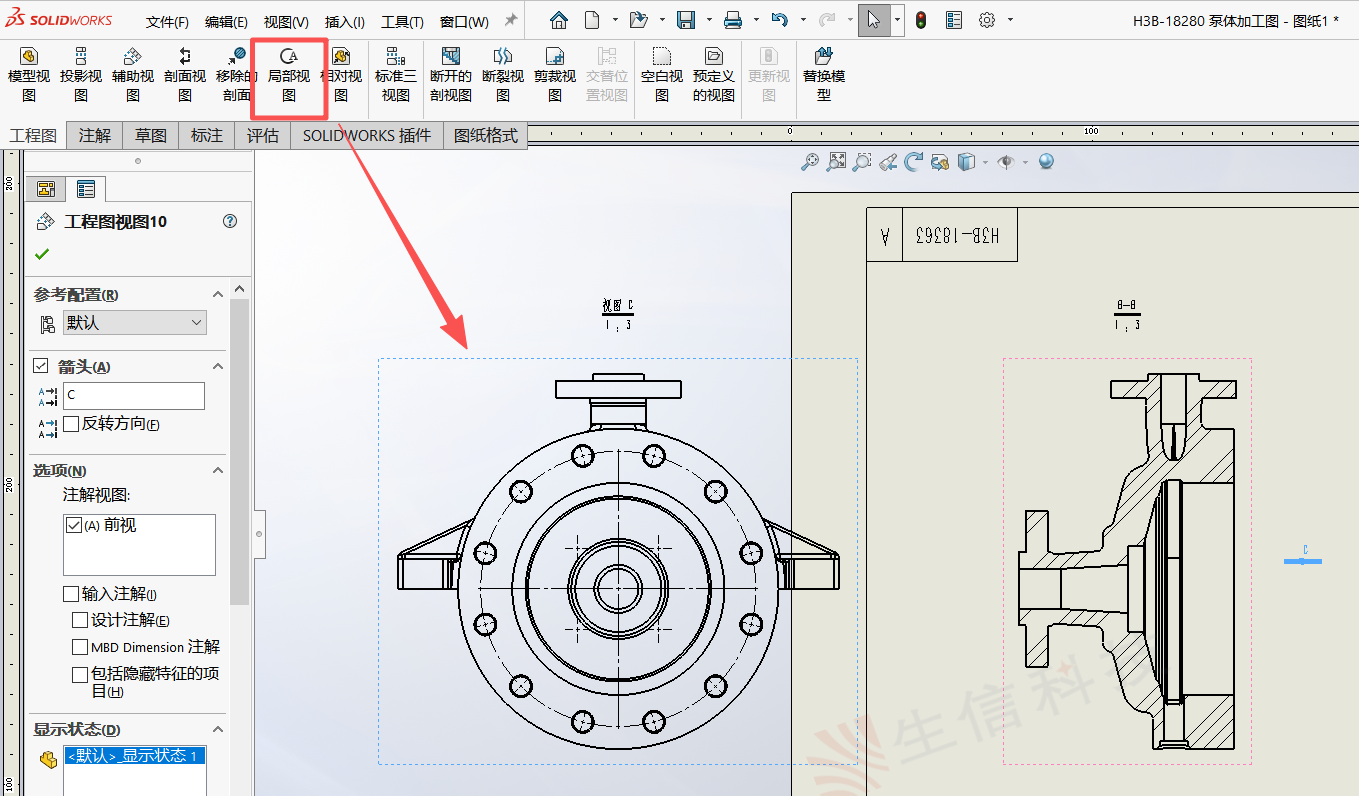Toggle the 箭头 arrow checkbox
This screenshot has height=796, width=1359.
tap(41, 366)
